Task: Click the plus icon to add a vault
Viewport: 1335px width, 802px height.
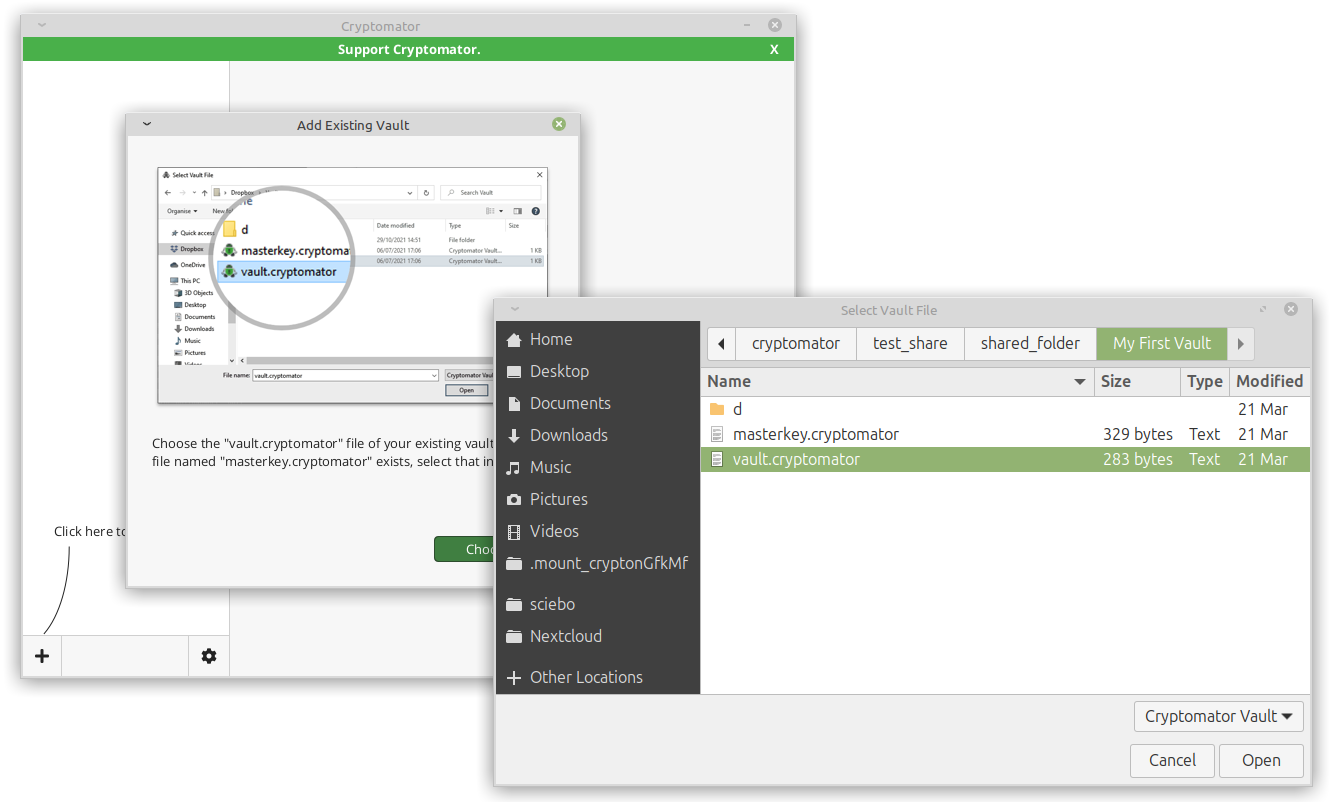Action: (x=42, y=656)
